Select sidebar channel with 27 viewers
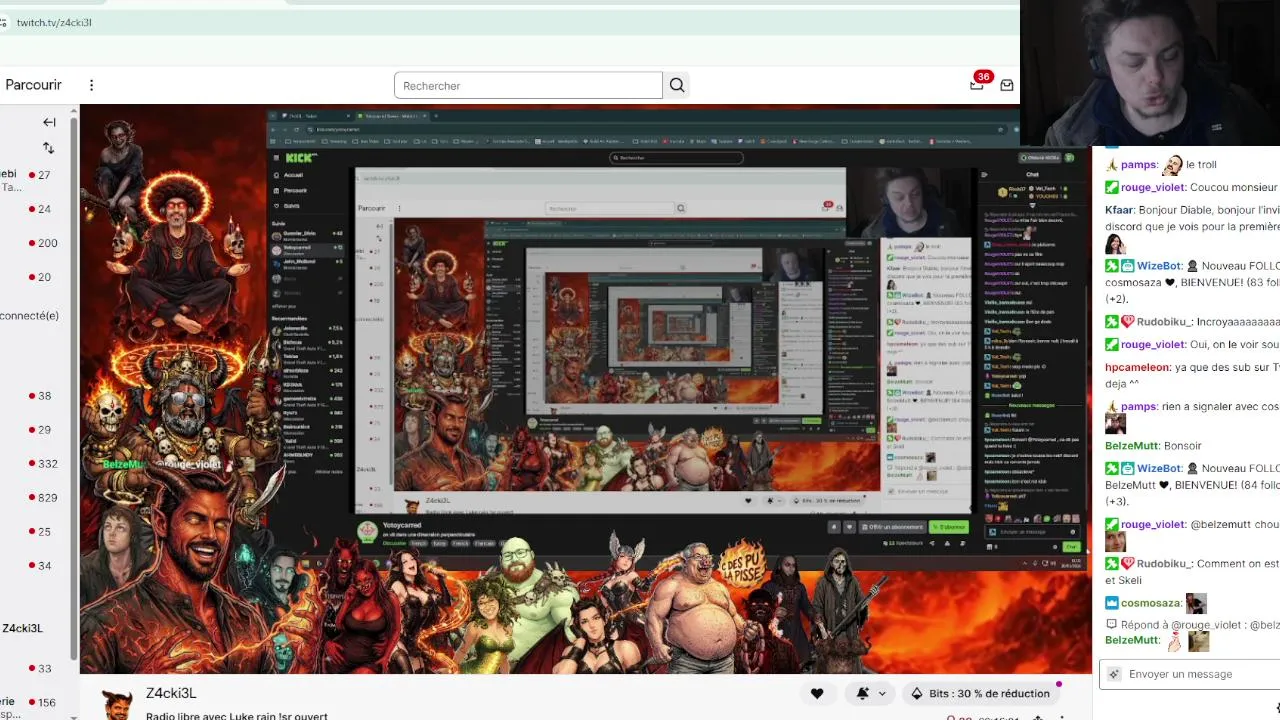 click(40, 175)
